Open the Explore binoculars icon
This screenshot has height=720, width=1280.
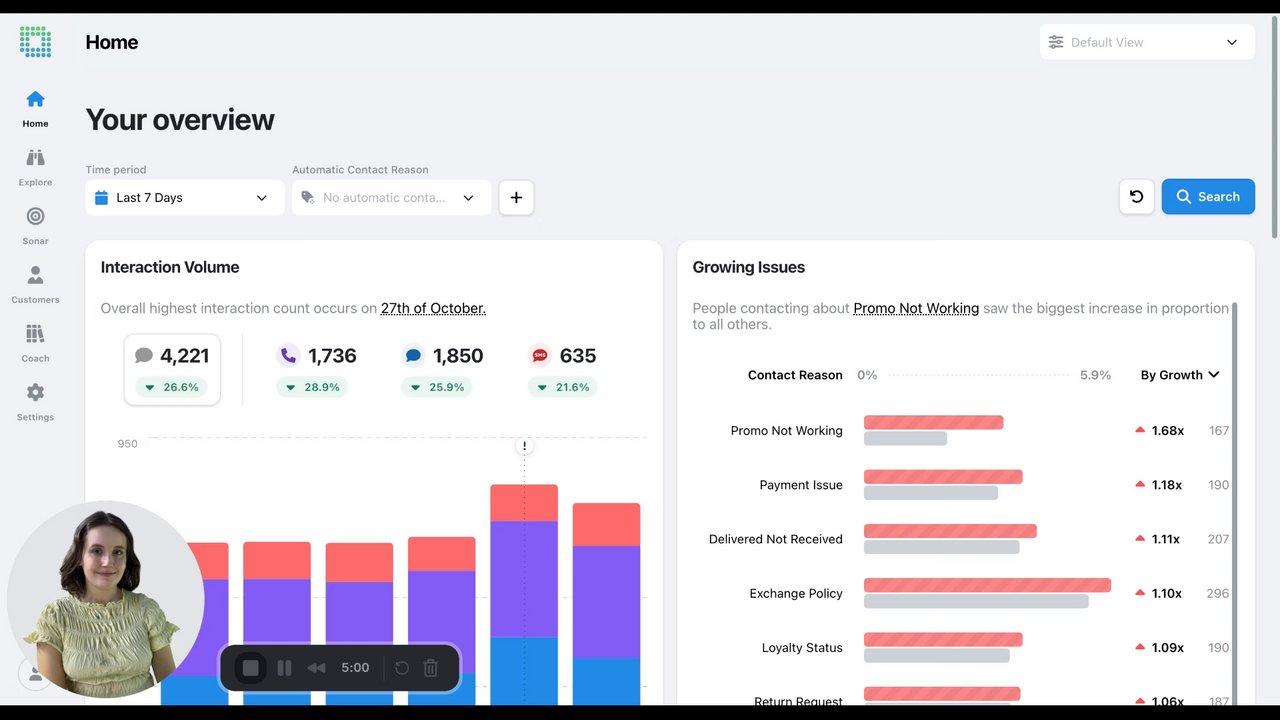point(35,158)
